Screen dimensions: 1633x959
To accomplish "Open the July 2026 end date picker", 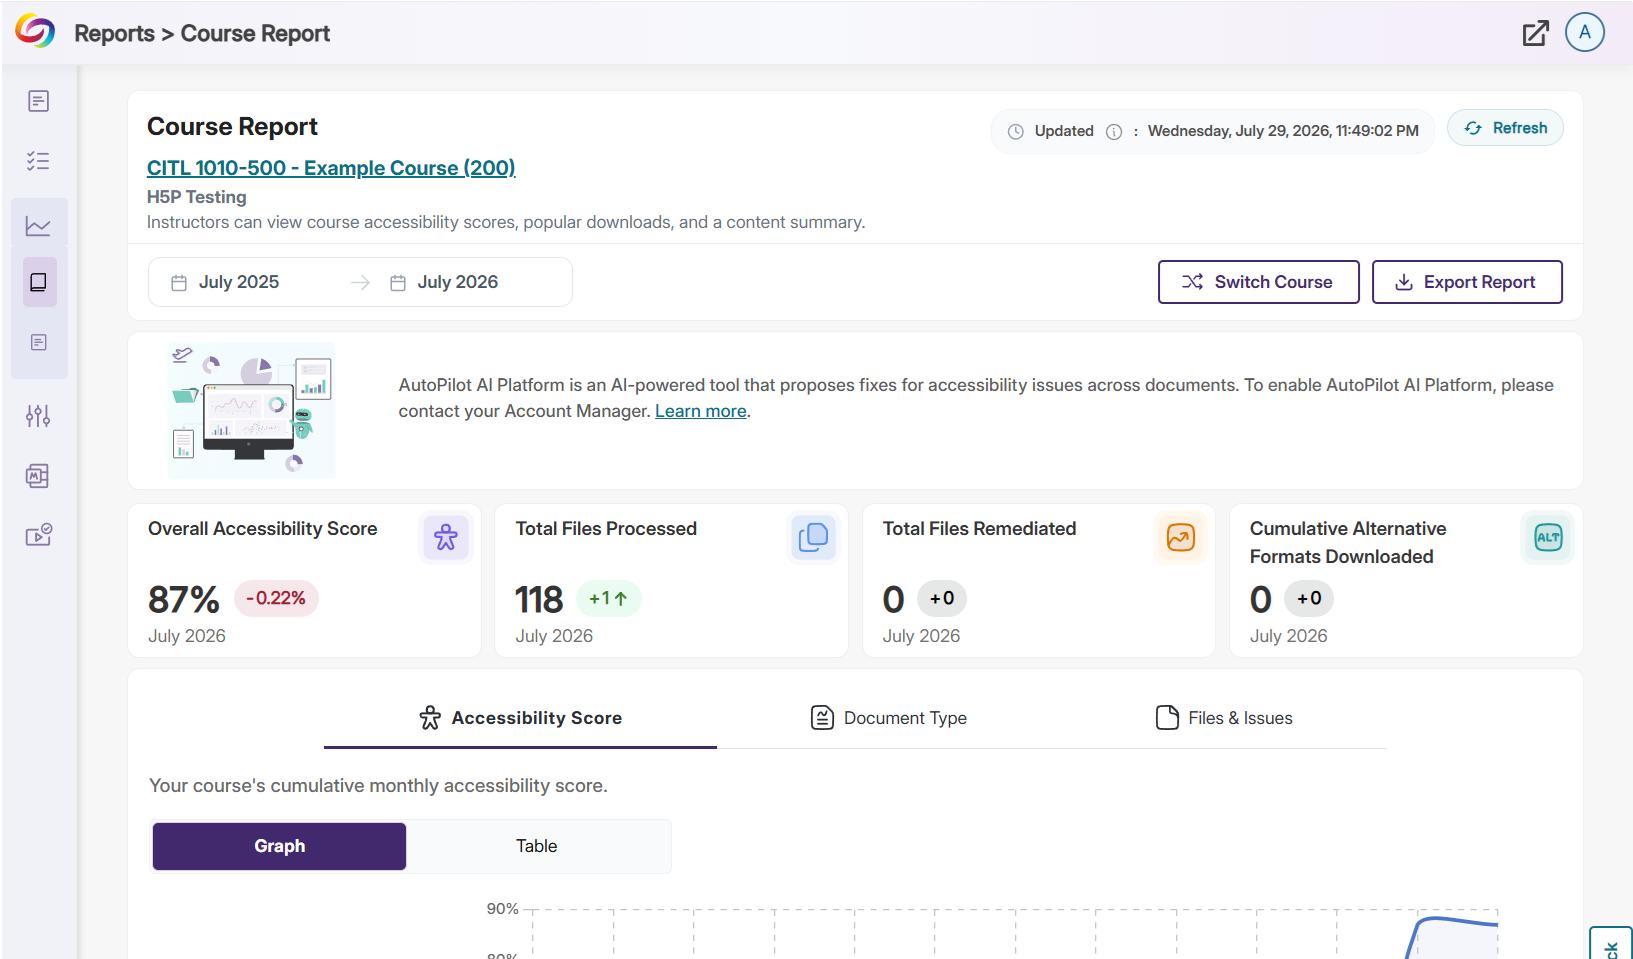I will point(458,282).
